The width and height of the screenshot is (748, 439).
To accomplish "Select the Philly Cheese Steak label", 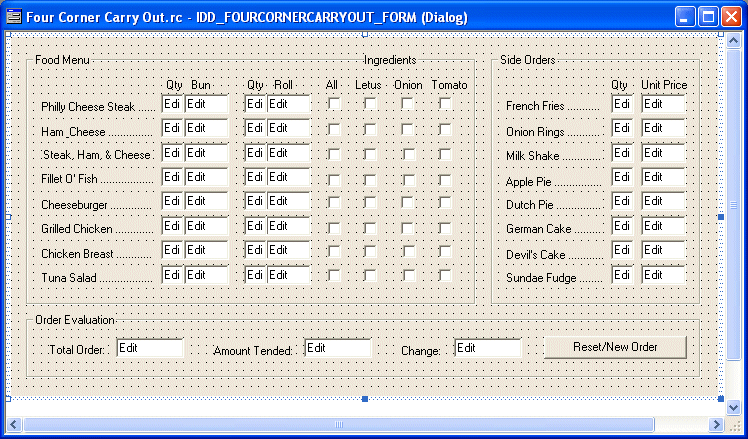I will point(98,107).
